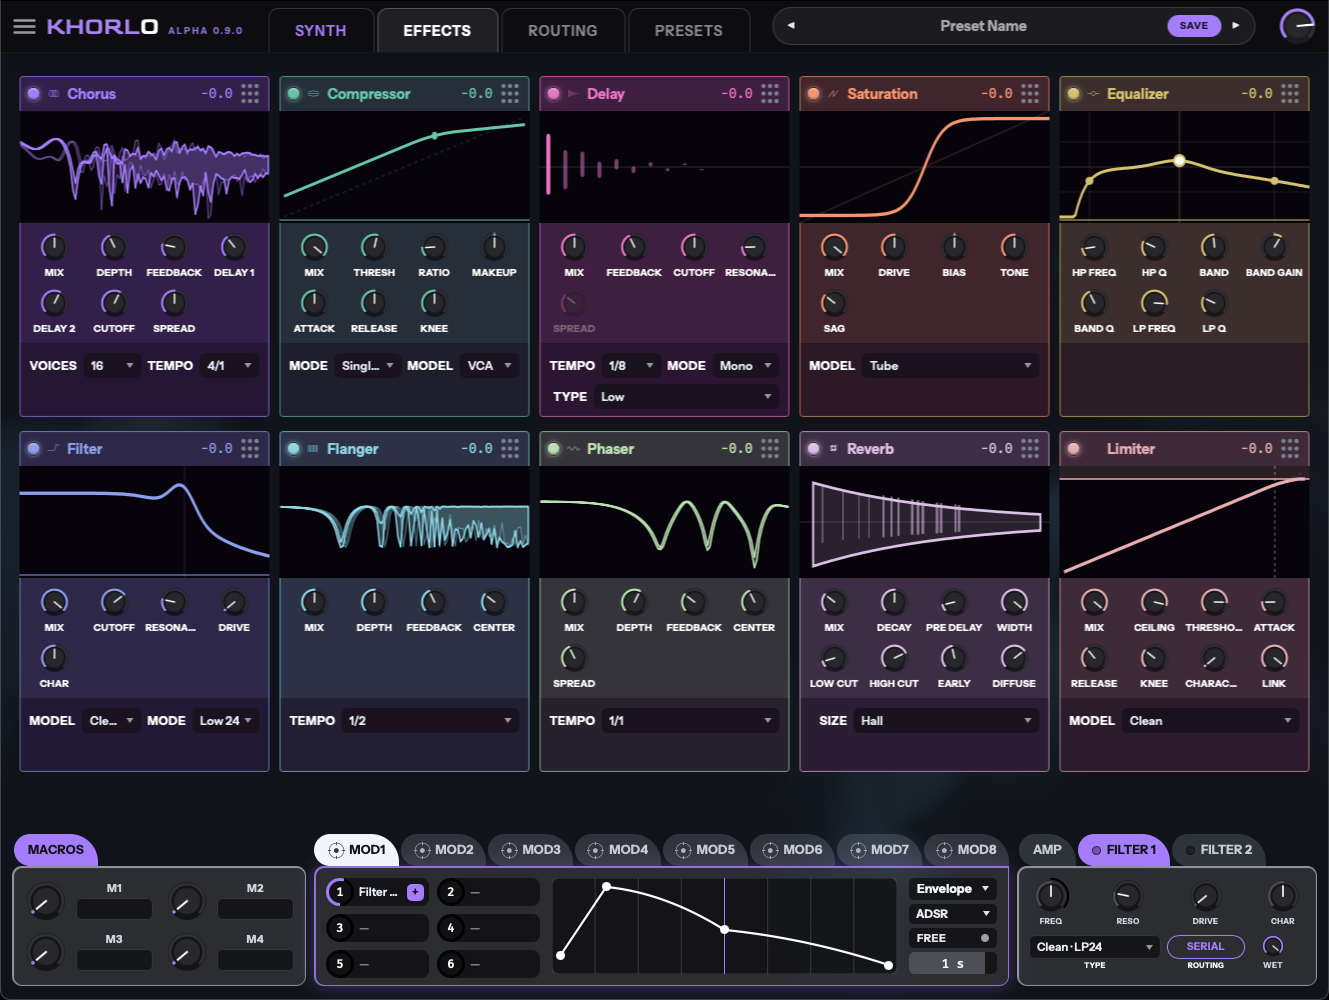Toggle the Reverb effect power button

point(814,448)
